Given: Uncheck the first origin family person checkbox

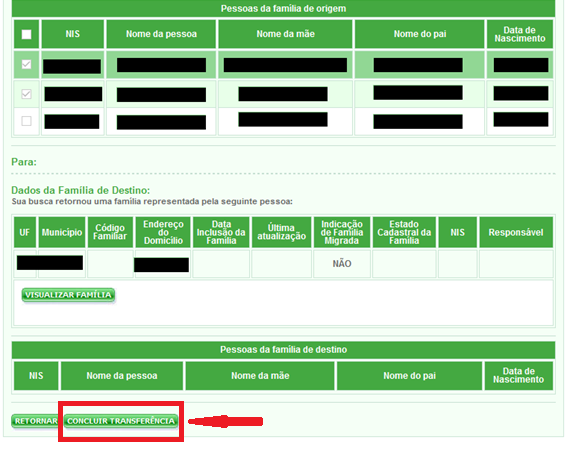Looking at the screenshot, I should (26, 64).
